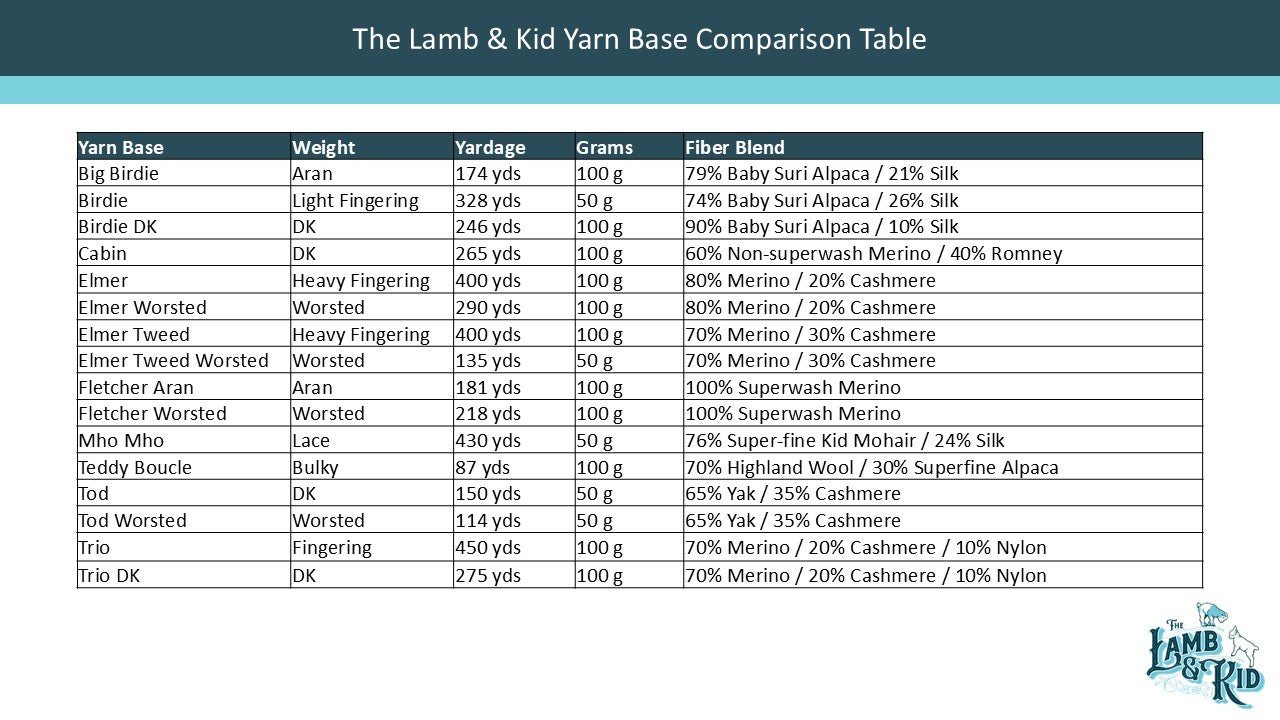Viewport: 1280px width, 720px height.
Task: Click the Grams column header
Action: (604, 147)
